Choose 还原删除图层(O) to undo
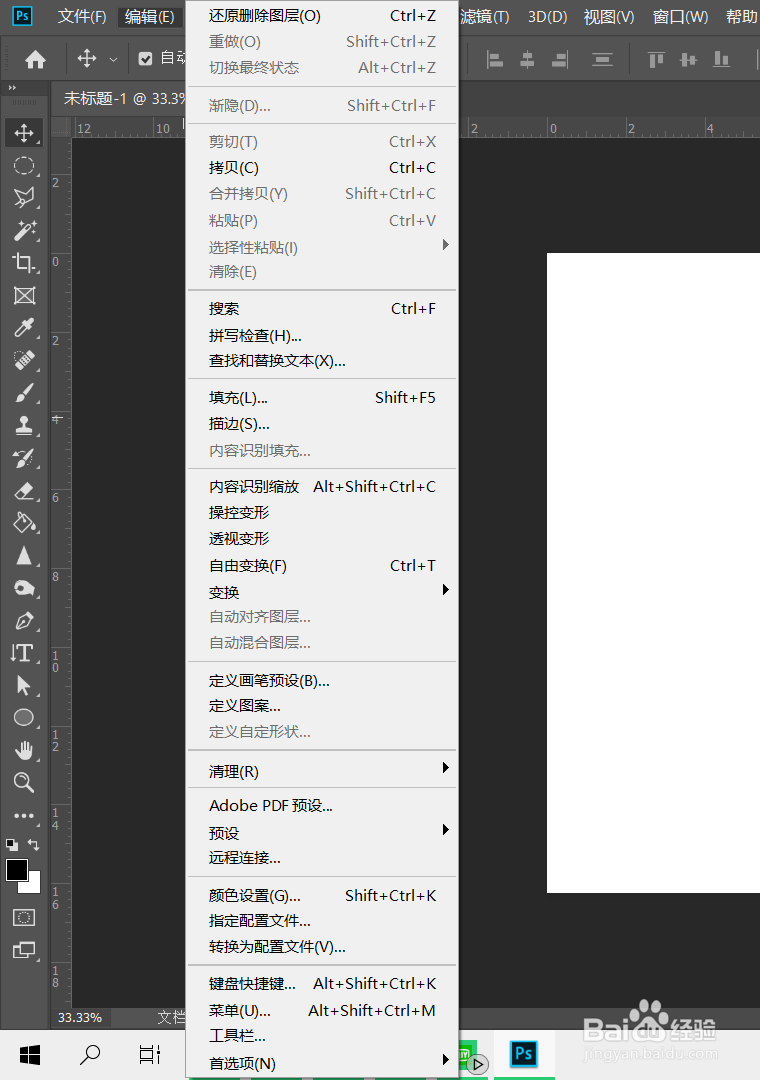This screenshot has width=760, height=1080. (x=322, y=16)
